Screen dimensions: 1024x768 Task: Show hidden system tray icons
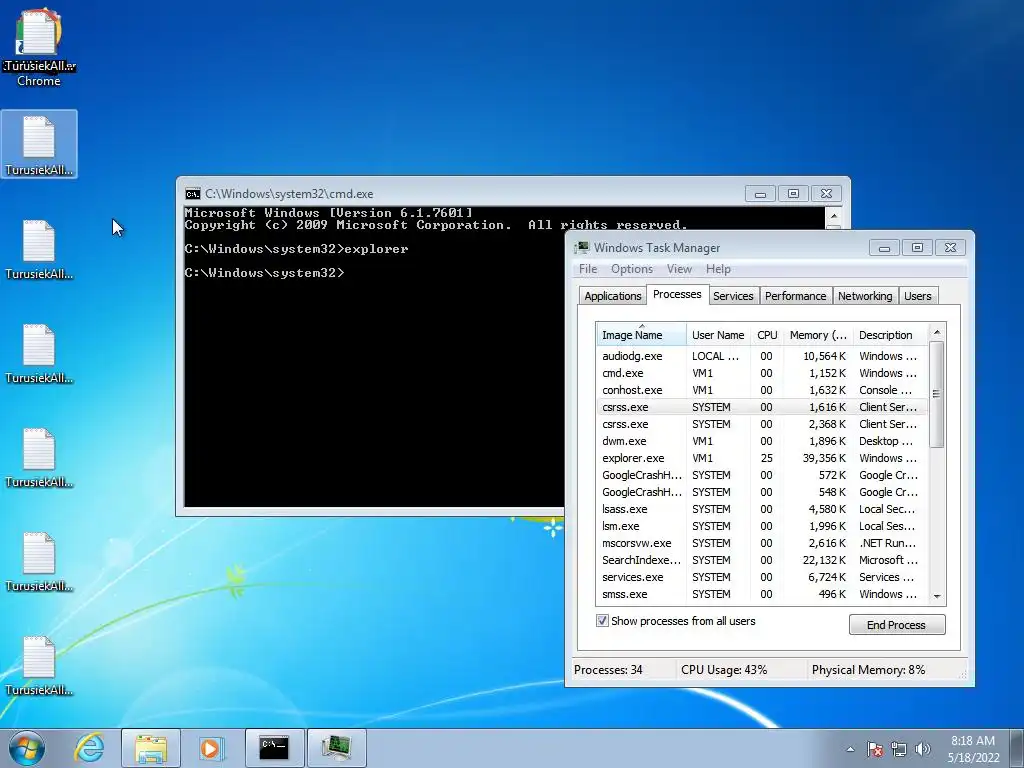pos(850,749)
